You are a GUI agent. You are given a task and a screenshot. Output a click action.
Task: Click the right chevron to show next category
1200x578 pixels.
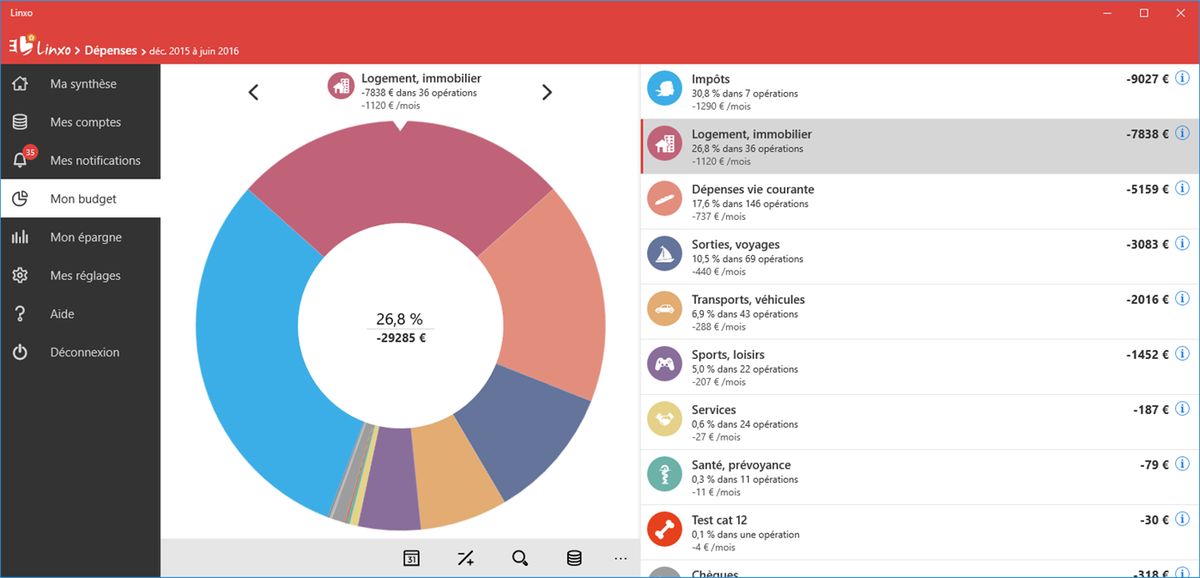pyautogui.click(x=547, y=91)
